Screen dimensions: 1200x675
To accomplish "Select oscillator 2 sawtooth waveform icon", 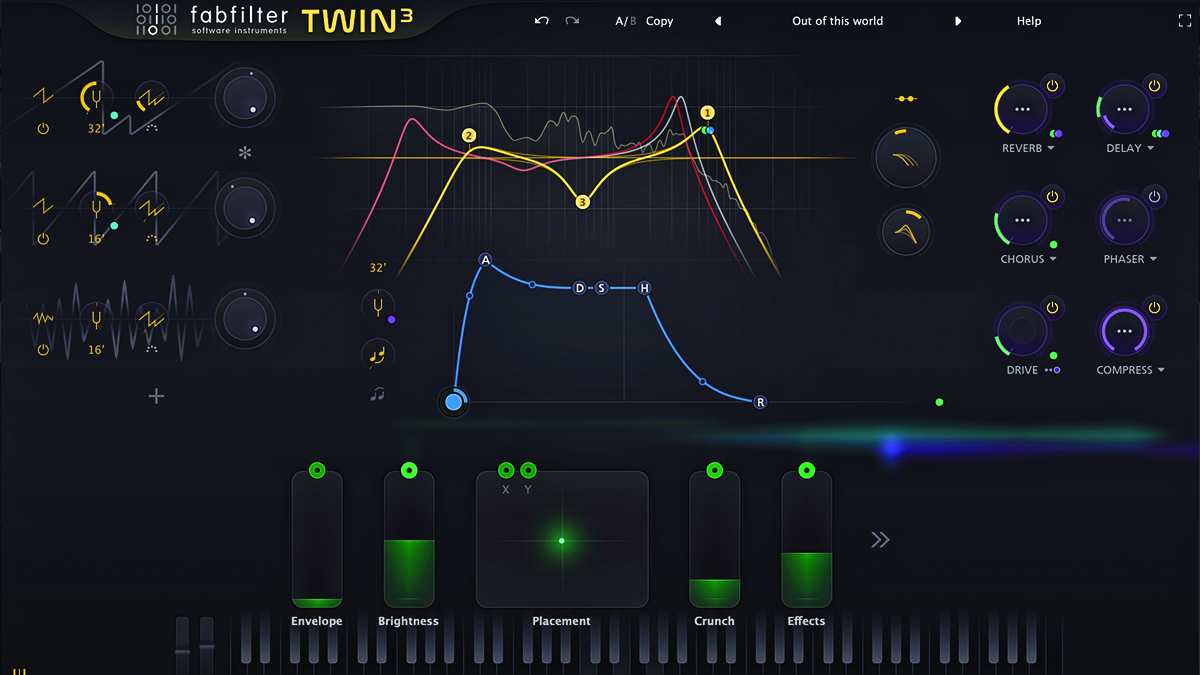I will pos(43,207).
